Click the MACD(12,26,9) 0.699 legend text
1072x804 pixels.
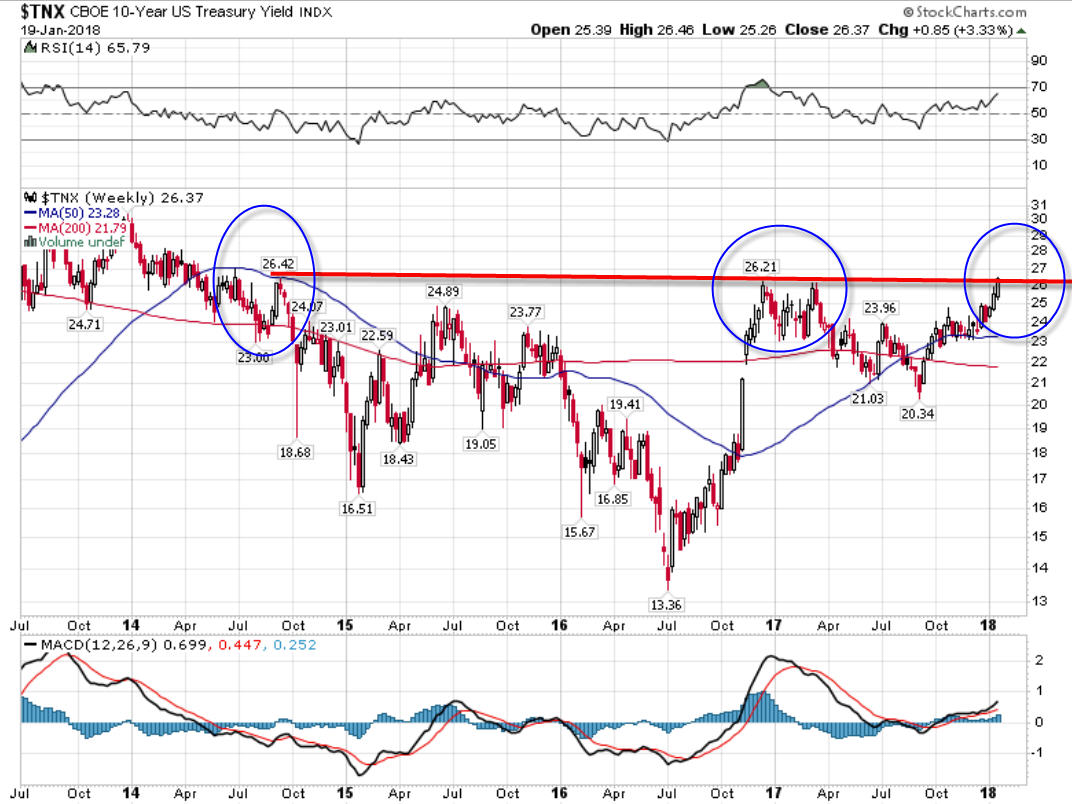[x=124, y=645]
